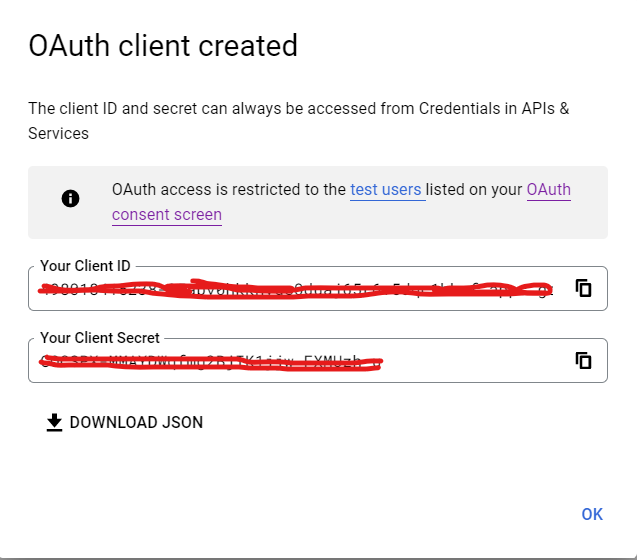
Task: Follow the OAuth consent screen link
Action: 548,190
